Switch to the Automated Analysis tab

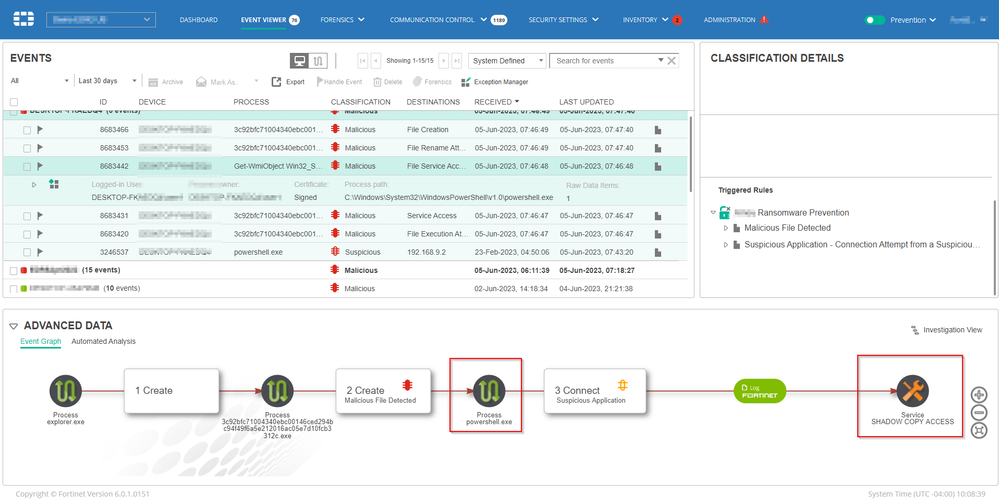click(103, 342)
